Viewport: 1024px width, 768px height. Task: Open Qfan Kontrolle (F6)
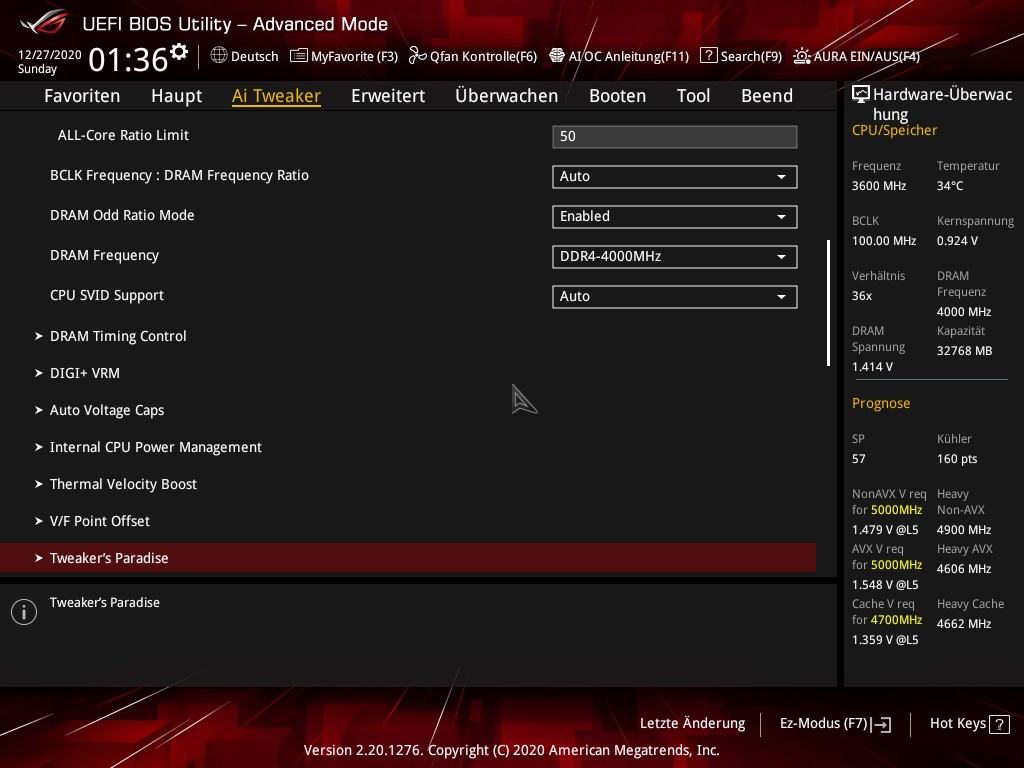[473, 56]
